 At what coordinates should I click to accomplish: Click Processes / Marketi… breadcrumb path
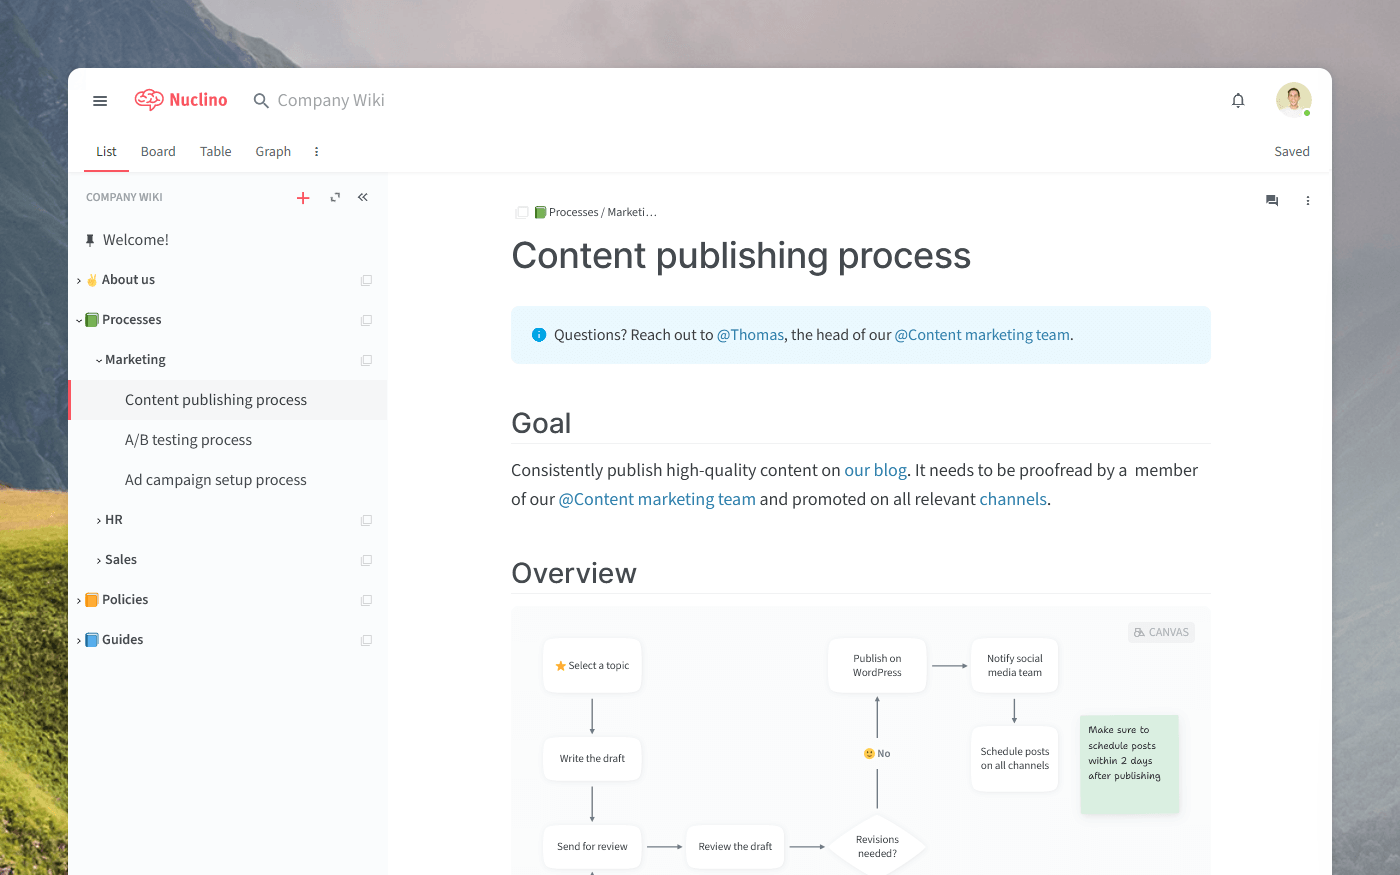point(603,212)
